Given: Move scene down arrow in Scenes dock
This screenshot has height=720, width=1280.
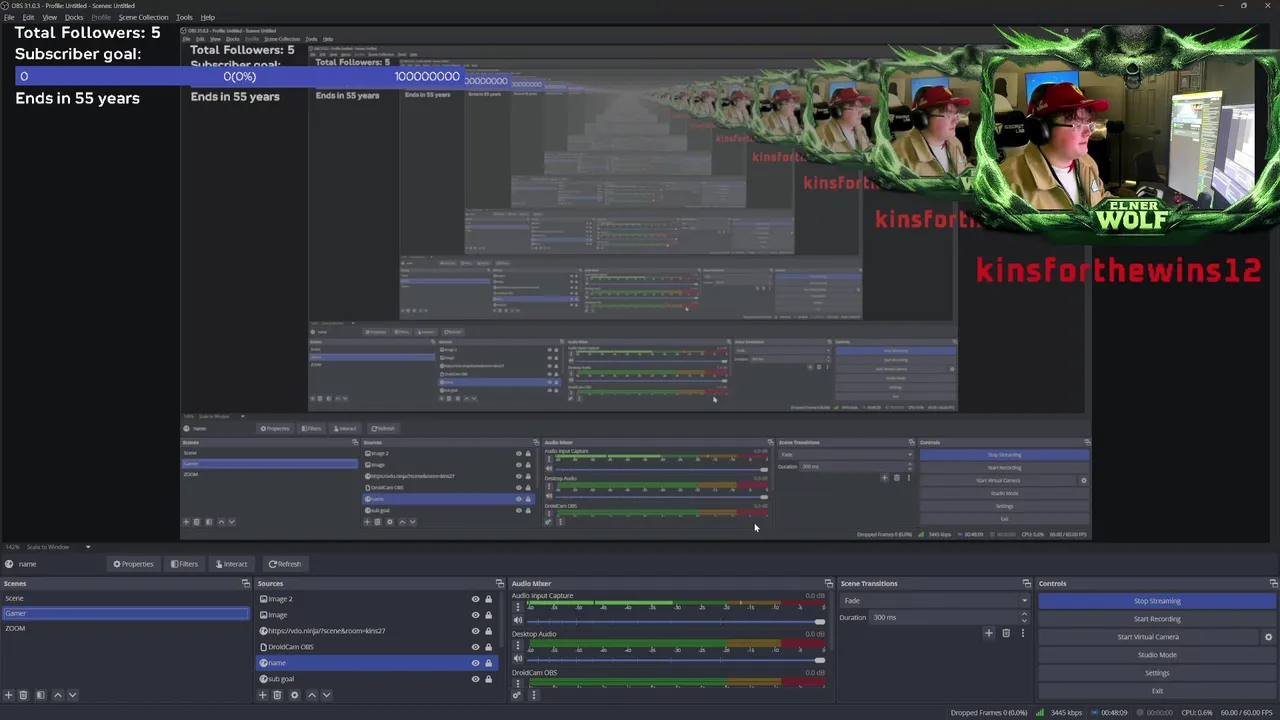Looking at the screenshot, I should 72,695.
